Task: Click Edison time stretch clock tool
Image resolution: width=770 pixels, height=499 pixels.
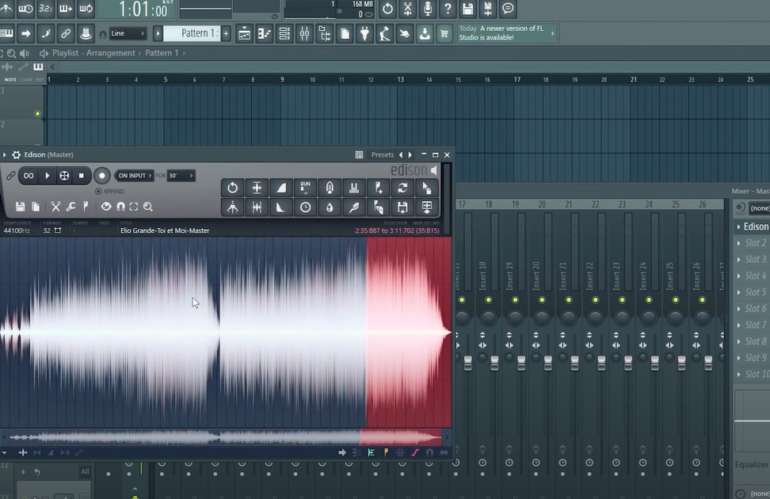Action: pos(305,207)
